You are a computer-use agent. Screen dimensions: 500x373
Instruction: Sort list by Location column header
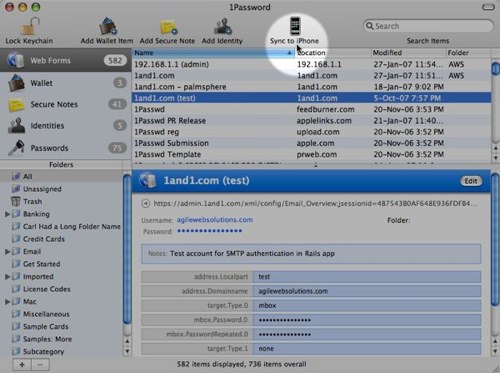(x=333, y=53)
